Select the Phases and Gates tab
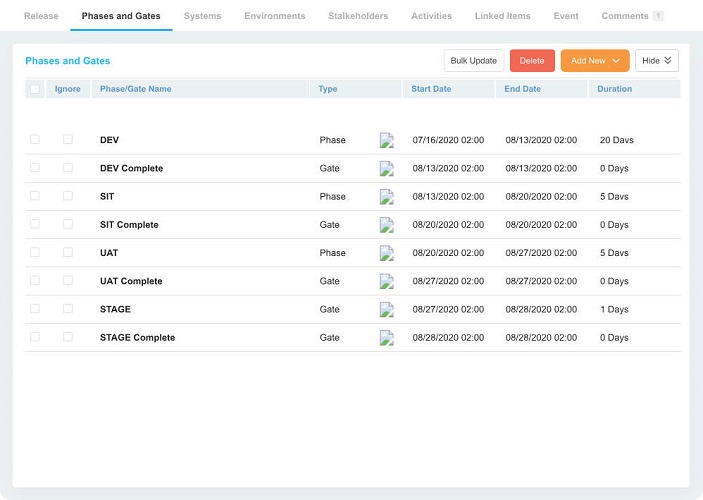The height and width of the screenshot is (500, 703). click(121, 16)
